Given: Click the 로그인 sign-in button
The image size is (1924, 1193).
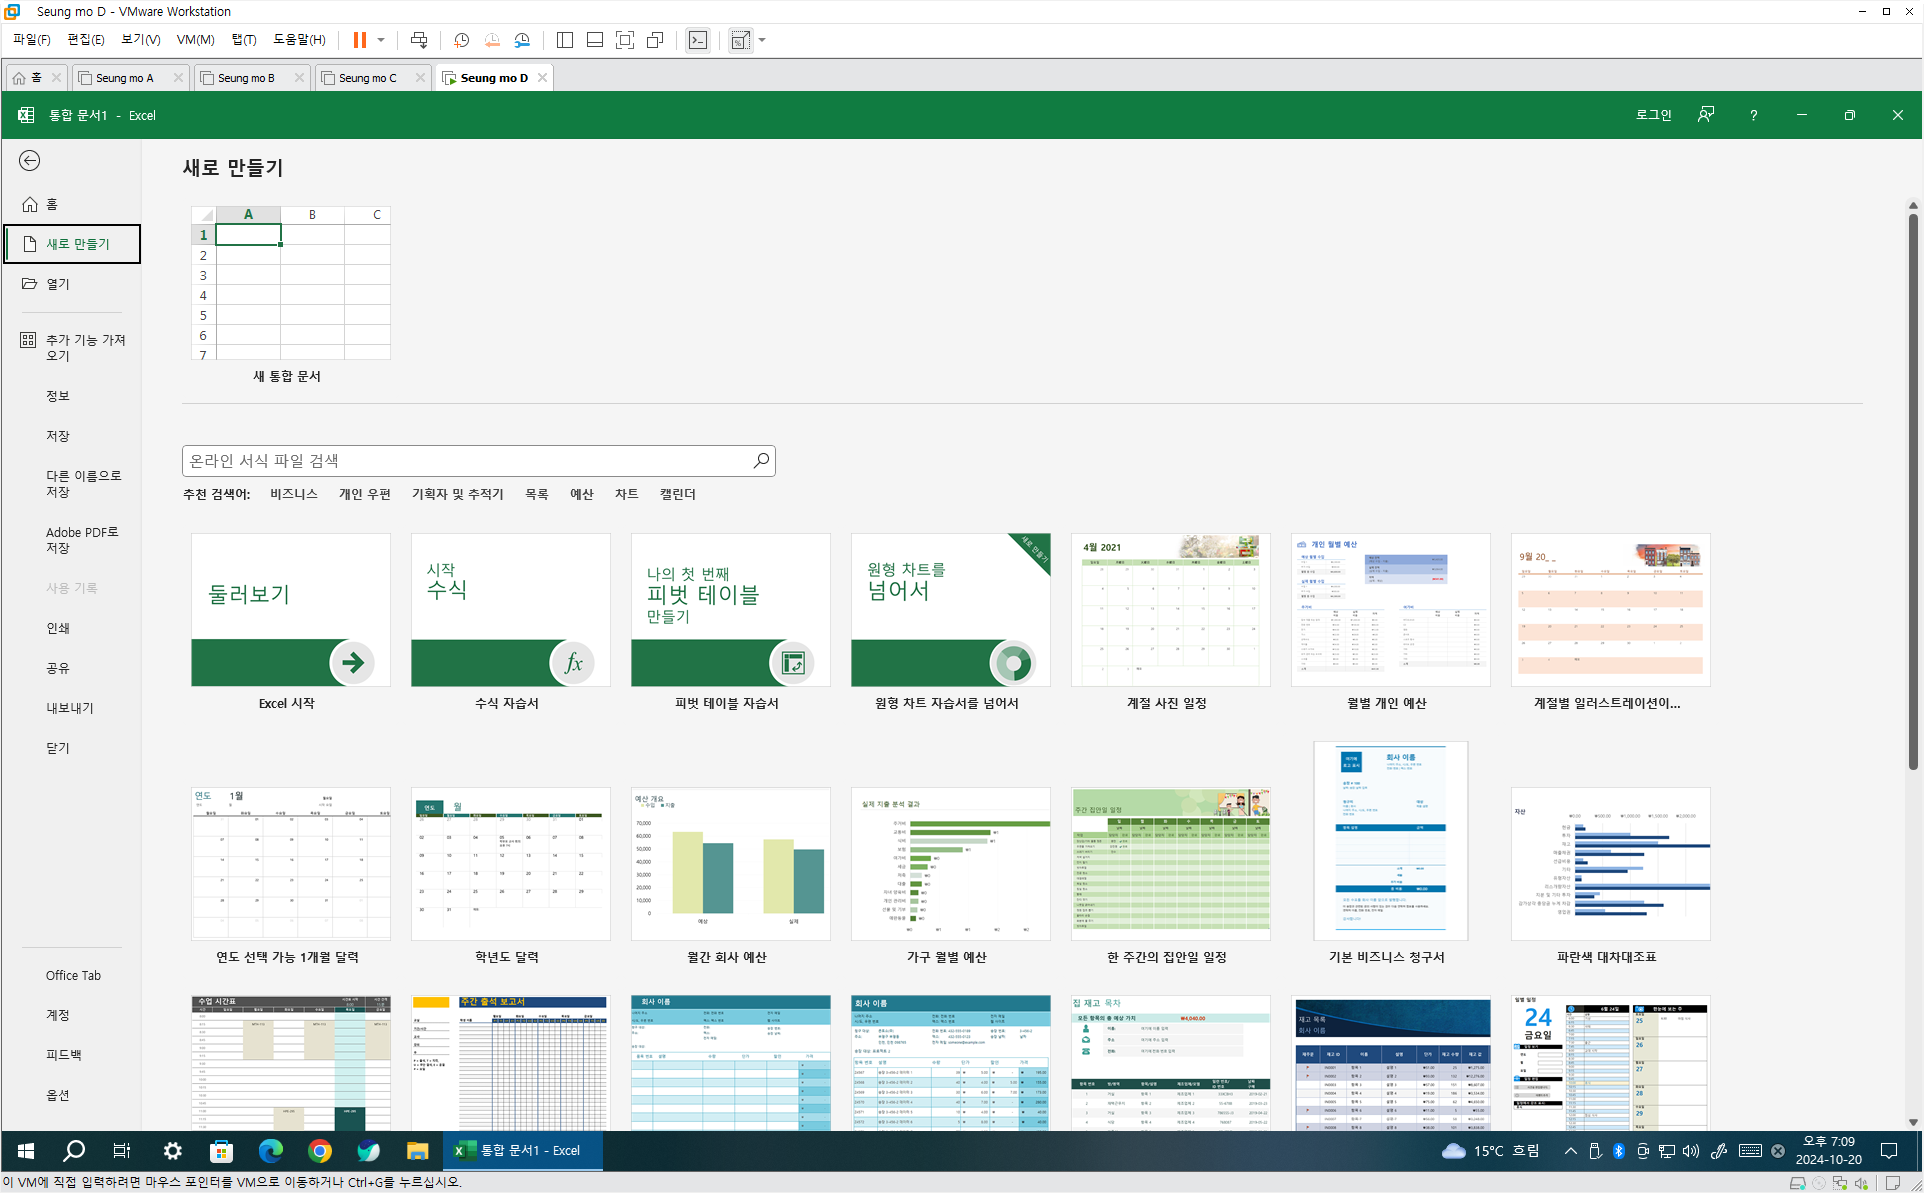Looking at the screenshot, I should (1653, 115).
